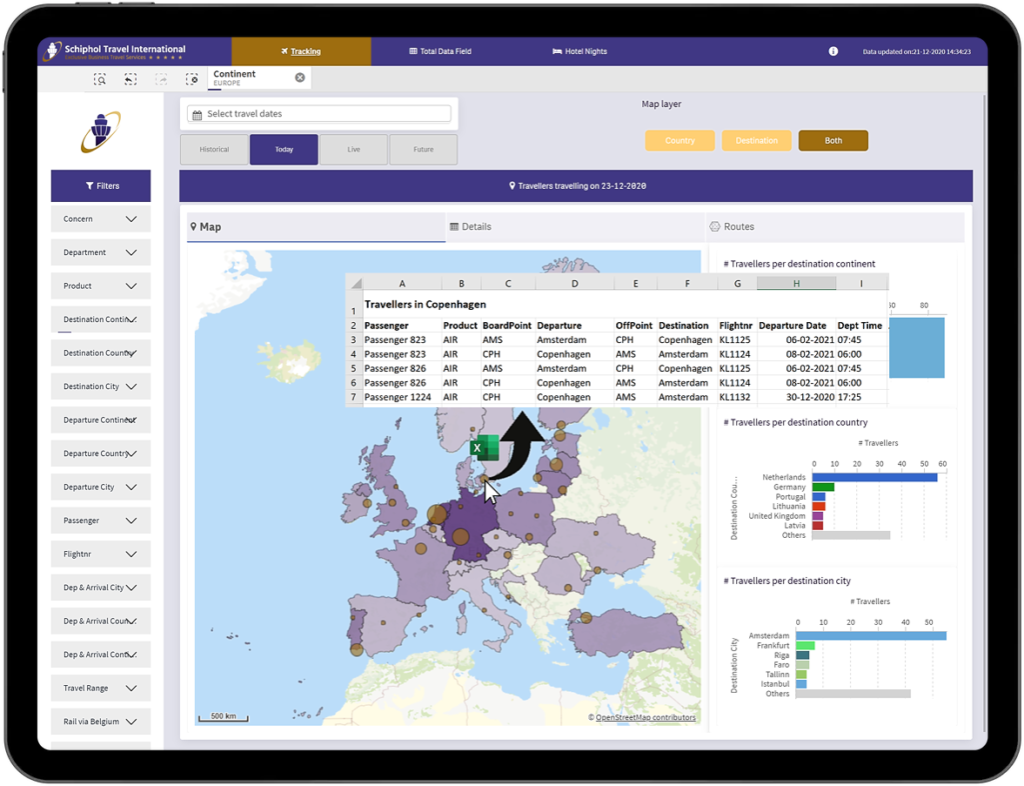
Task: Click the Others bar in country chart
Action: click(x=852, y=535)
